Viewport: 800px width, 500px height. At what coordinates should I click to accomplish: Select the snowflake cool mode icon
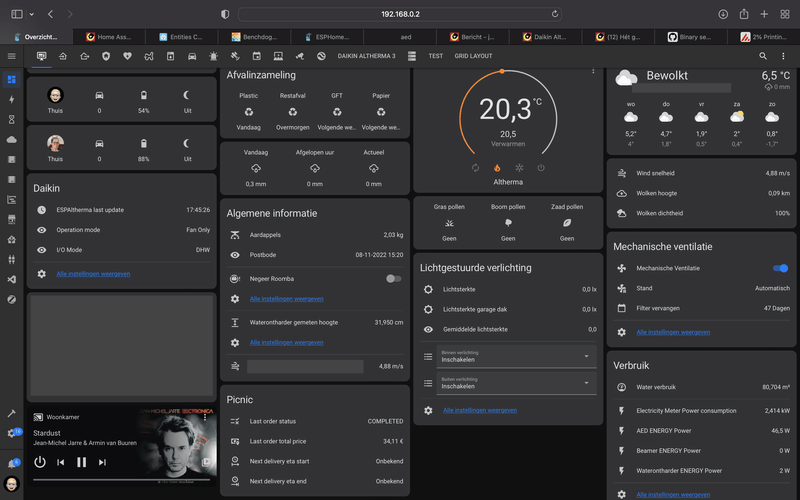519,168
